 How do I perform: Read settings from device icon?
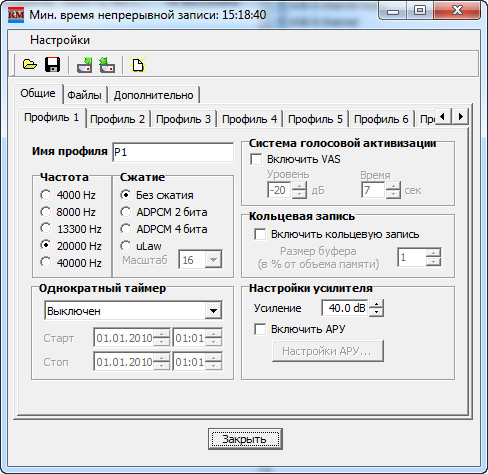(x=107, y=65)
